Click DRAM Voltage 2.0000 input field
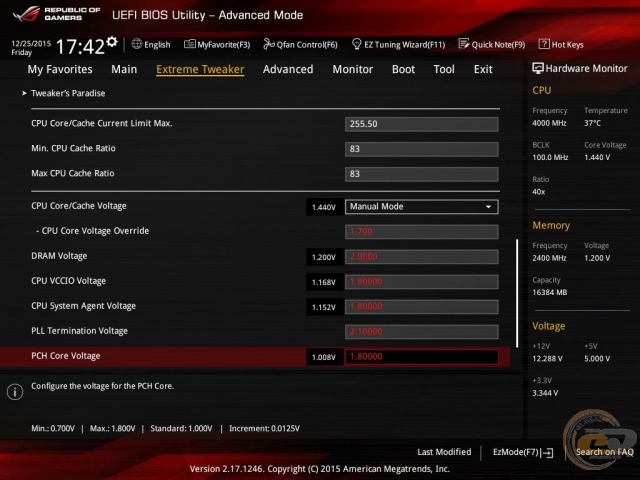The width and height of the screenshot is (640, 480). pyautogui.click(x=422, y=257)
